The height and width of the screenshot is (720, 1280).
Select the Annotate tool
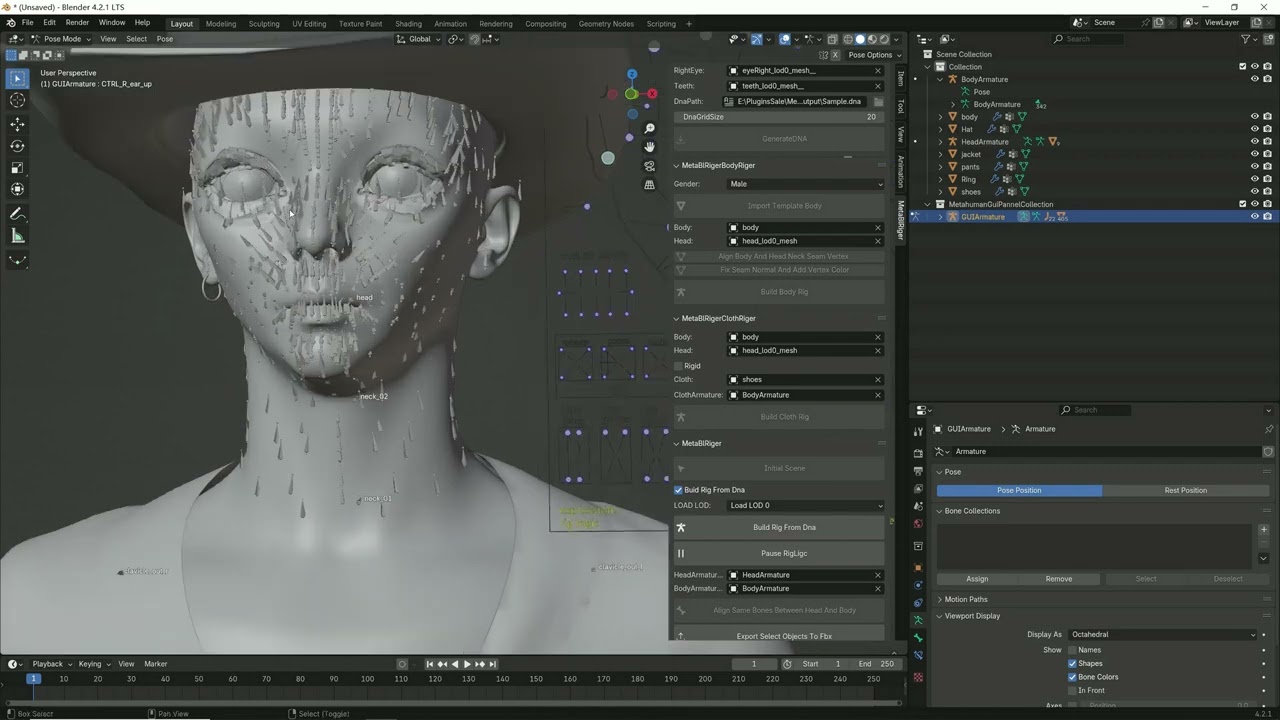click(17, 214)
